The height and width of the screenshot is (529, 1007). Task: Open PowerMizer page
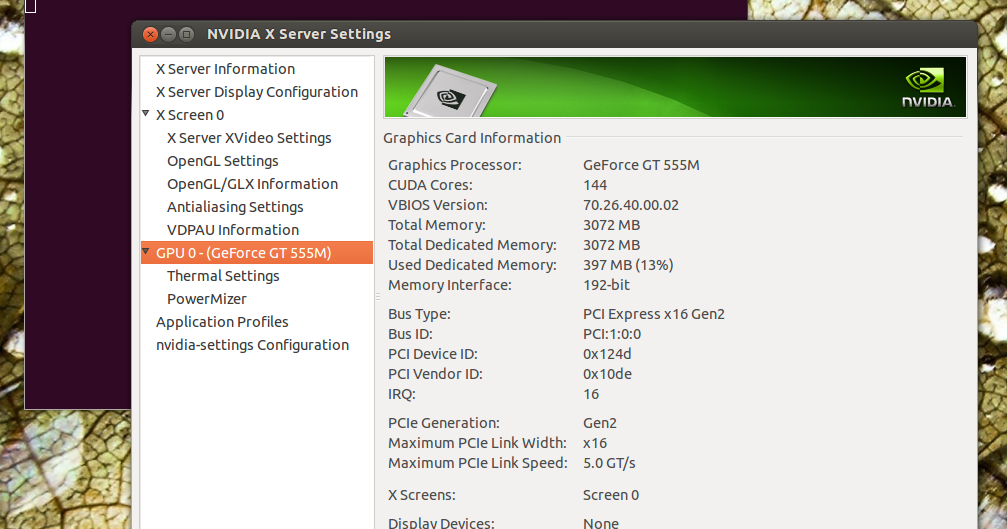tap(207, 299)
